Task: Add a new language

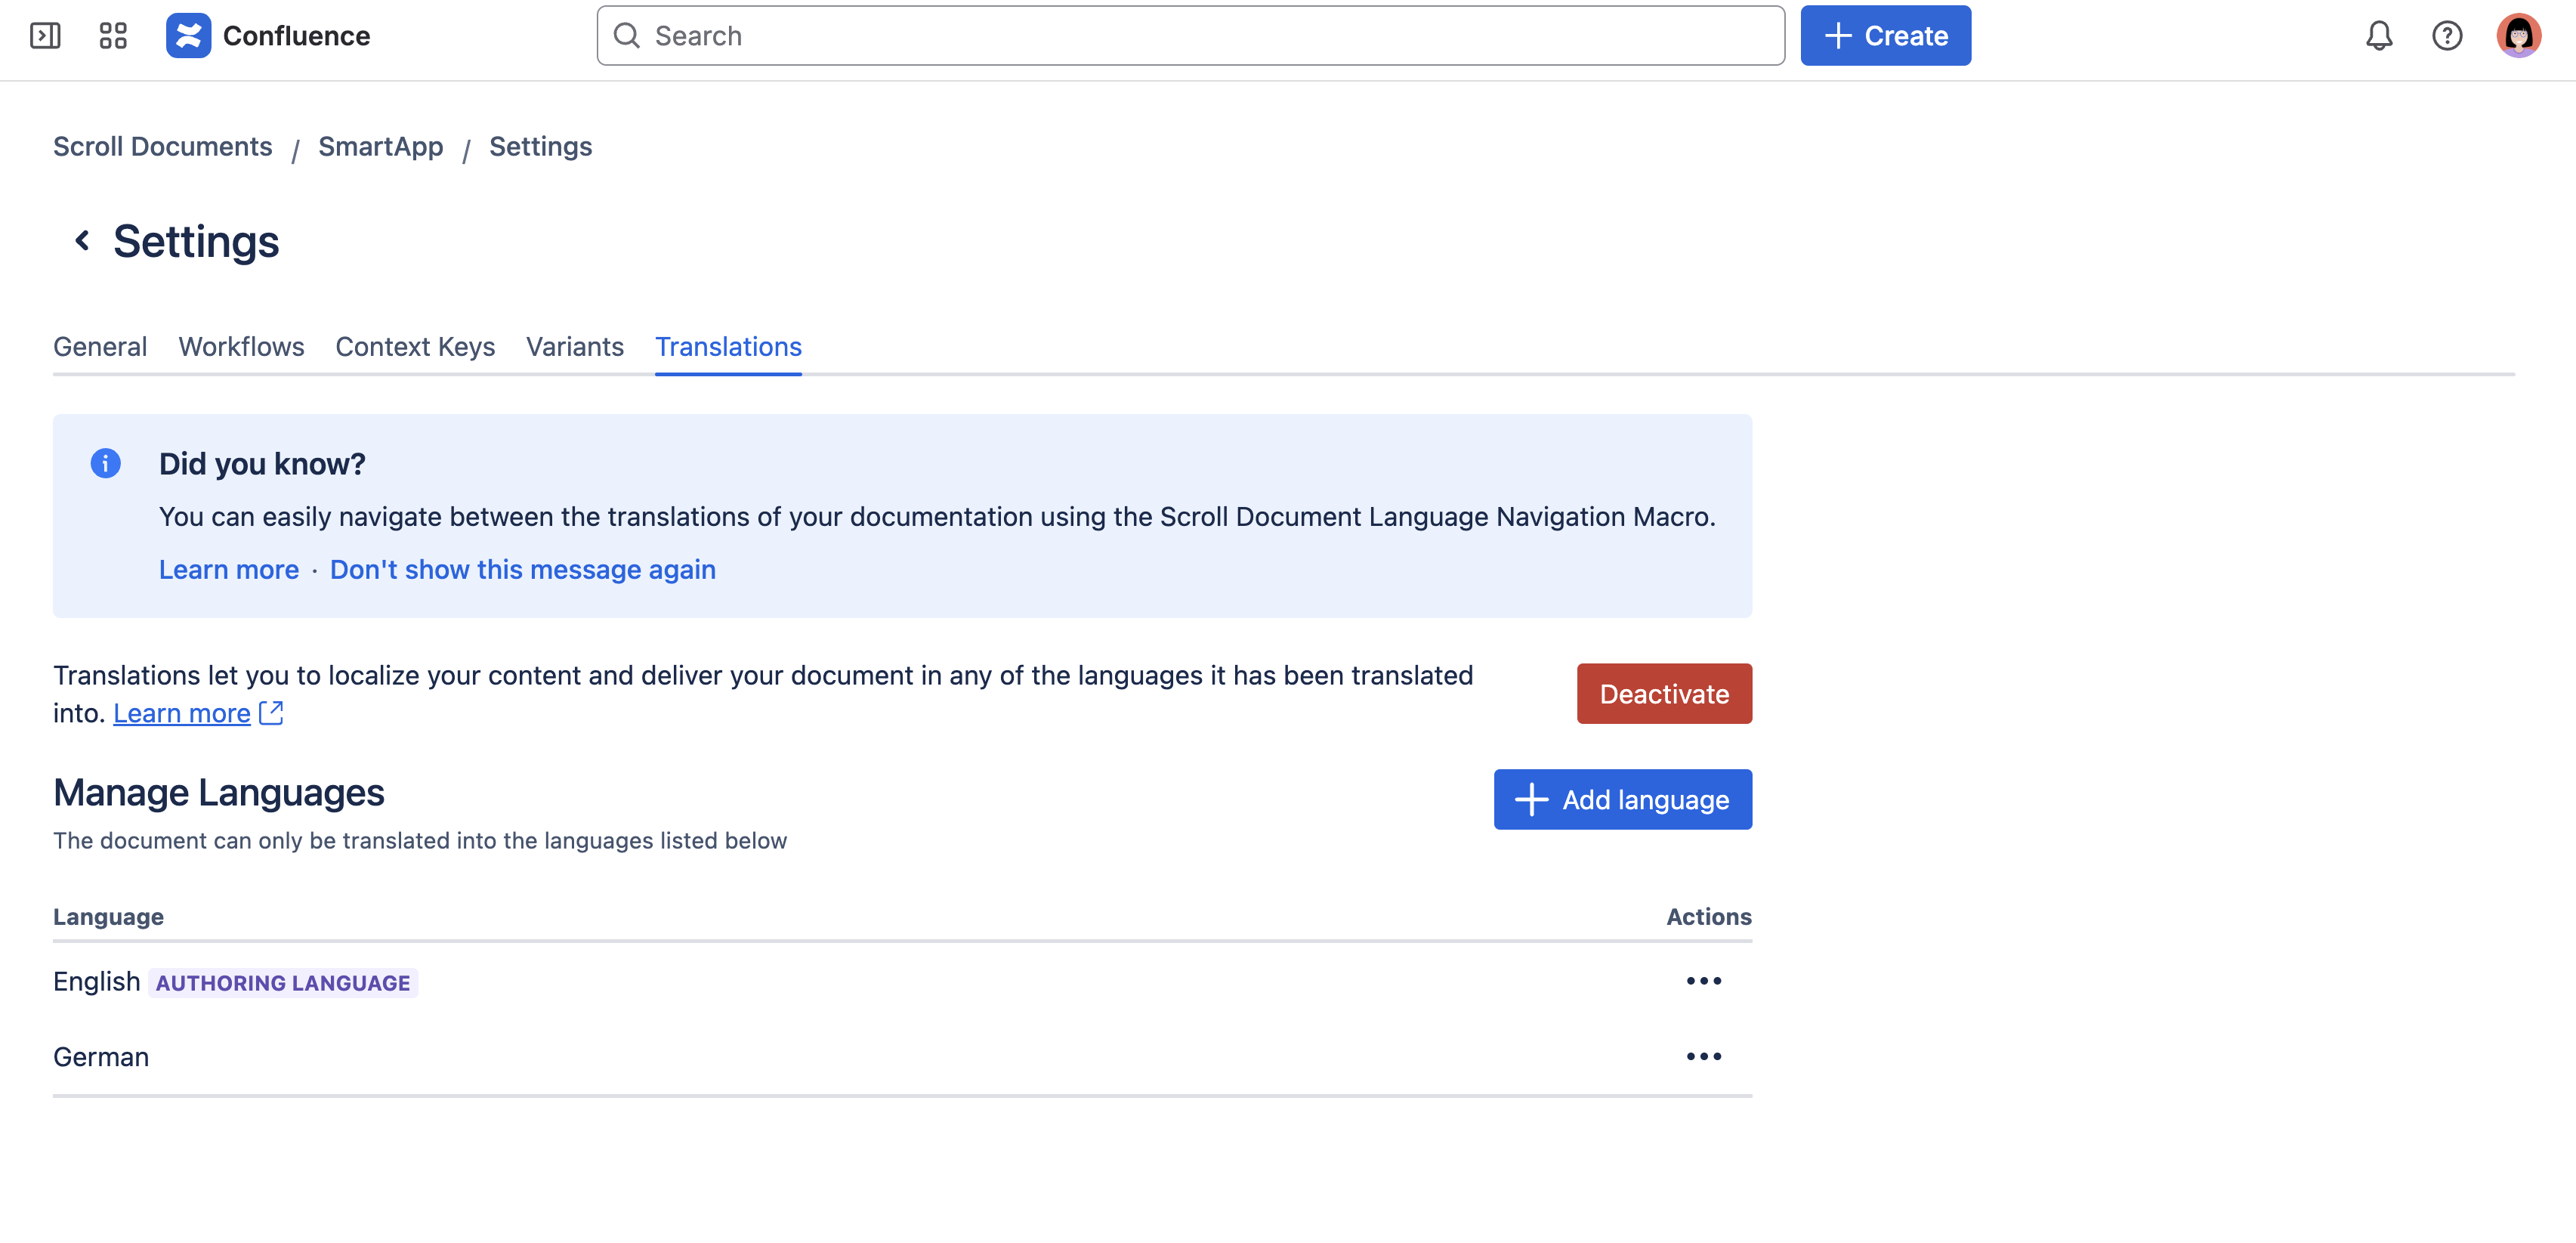Action: coord(1622,799)
